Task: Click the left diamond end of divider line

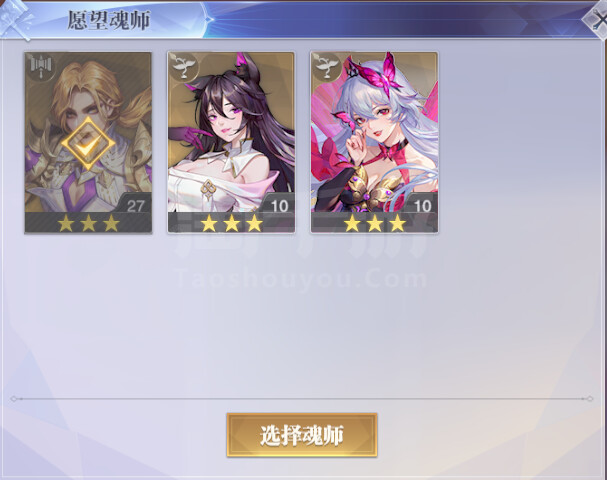Action: tap(14, 398)
